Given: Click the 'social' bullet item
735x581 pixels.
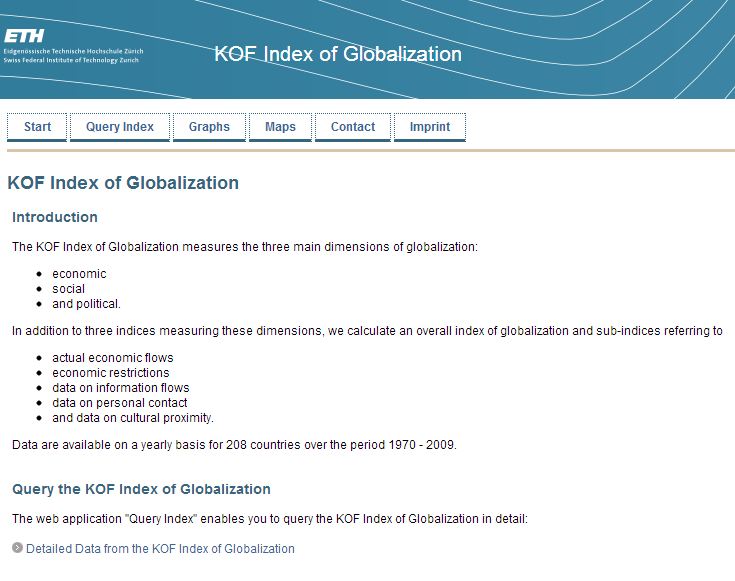Looking at the screenshot, I should pyautogui.click(x=69, y=289).
